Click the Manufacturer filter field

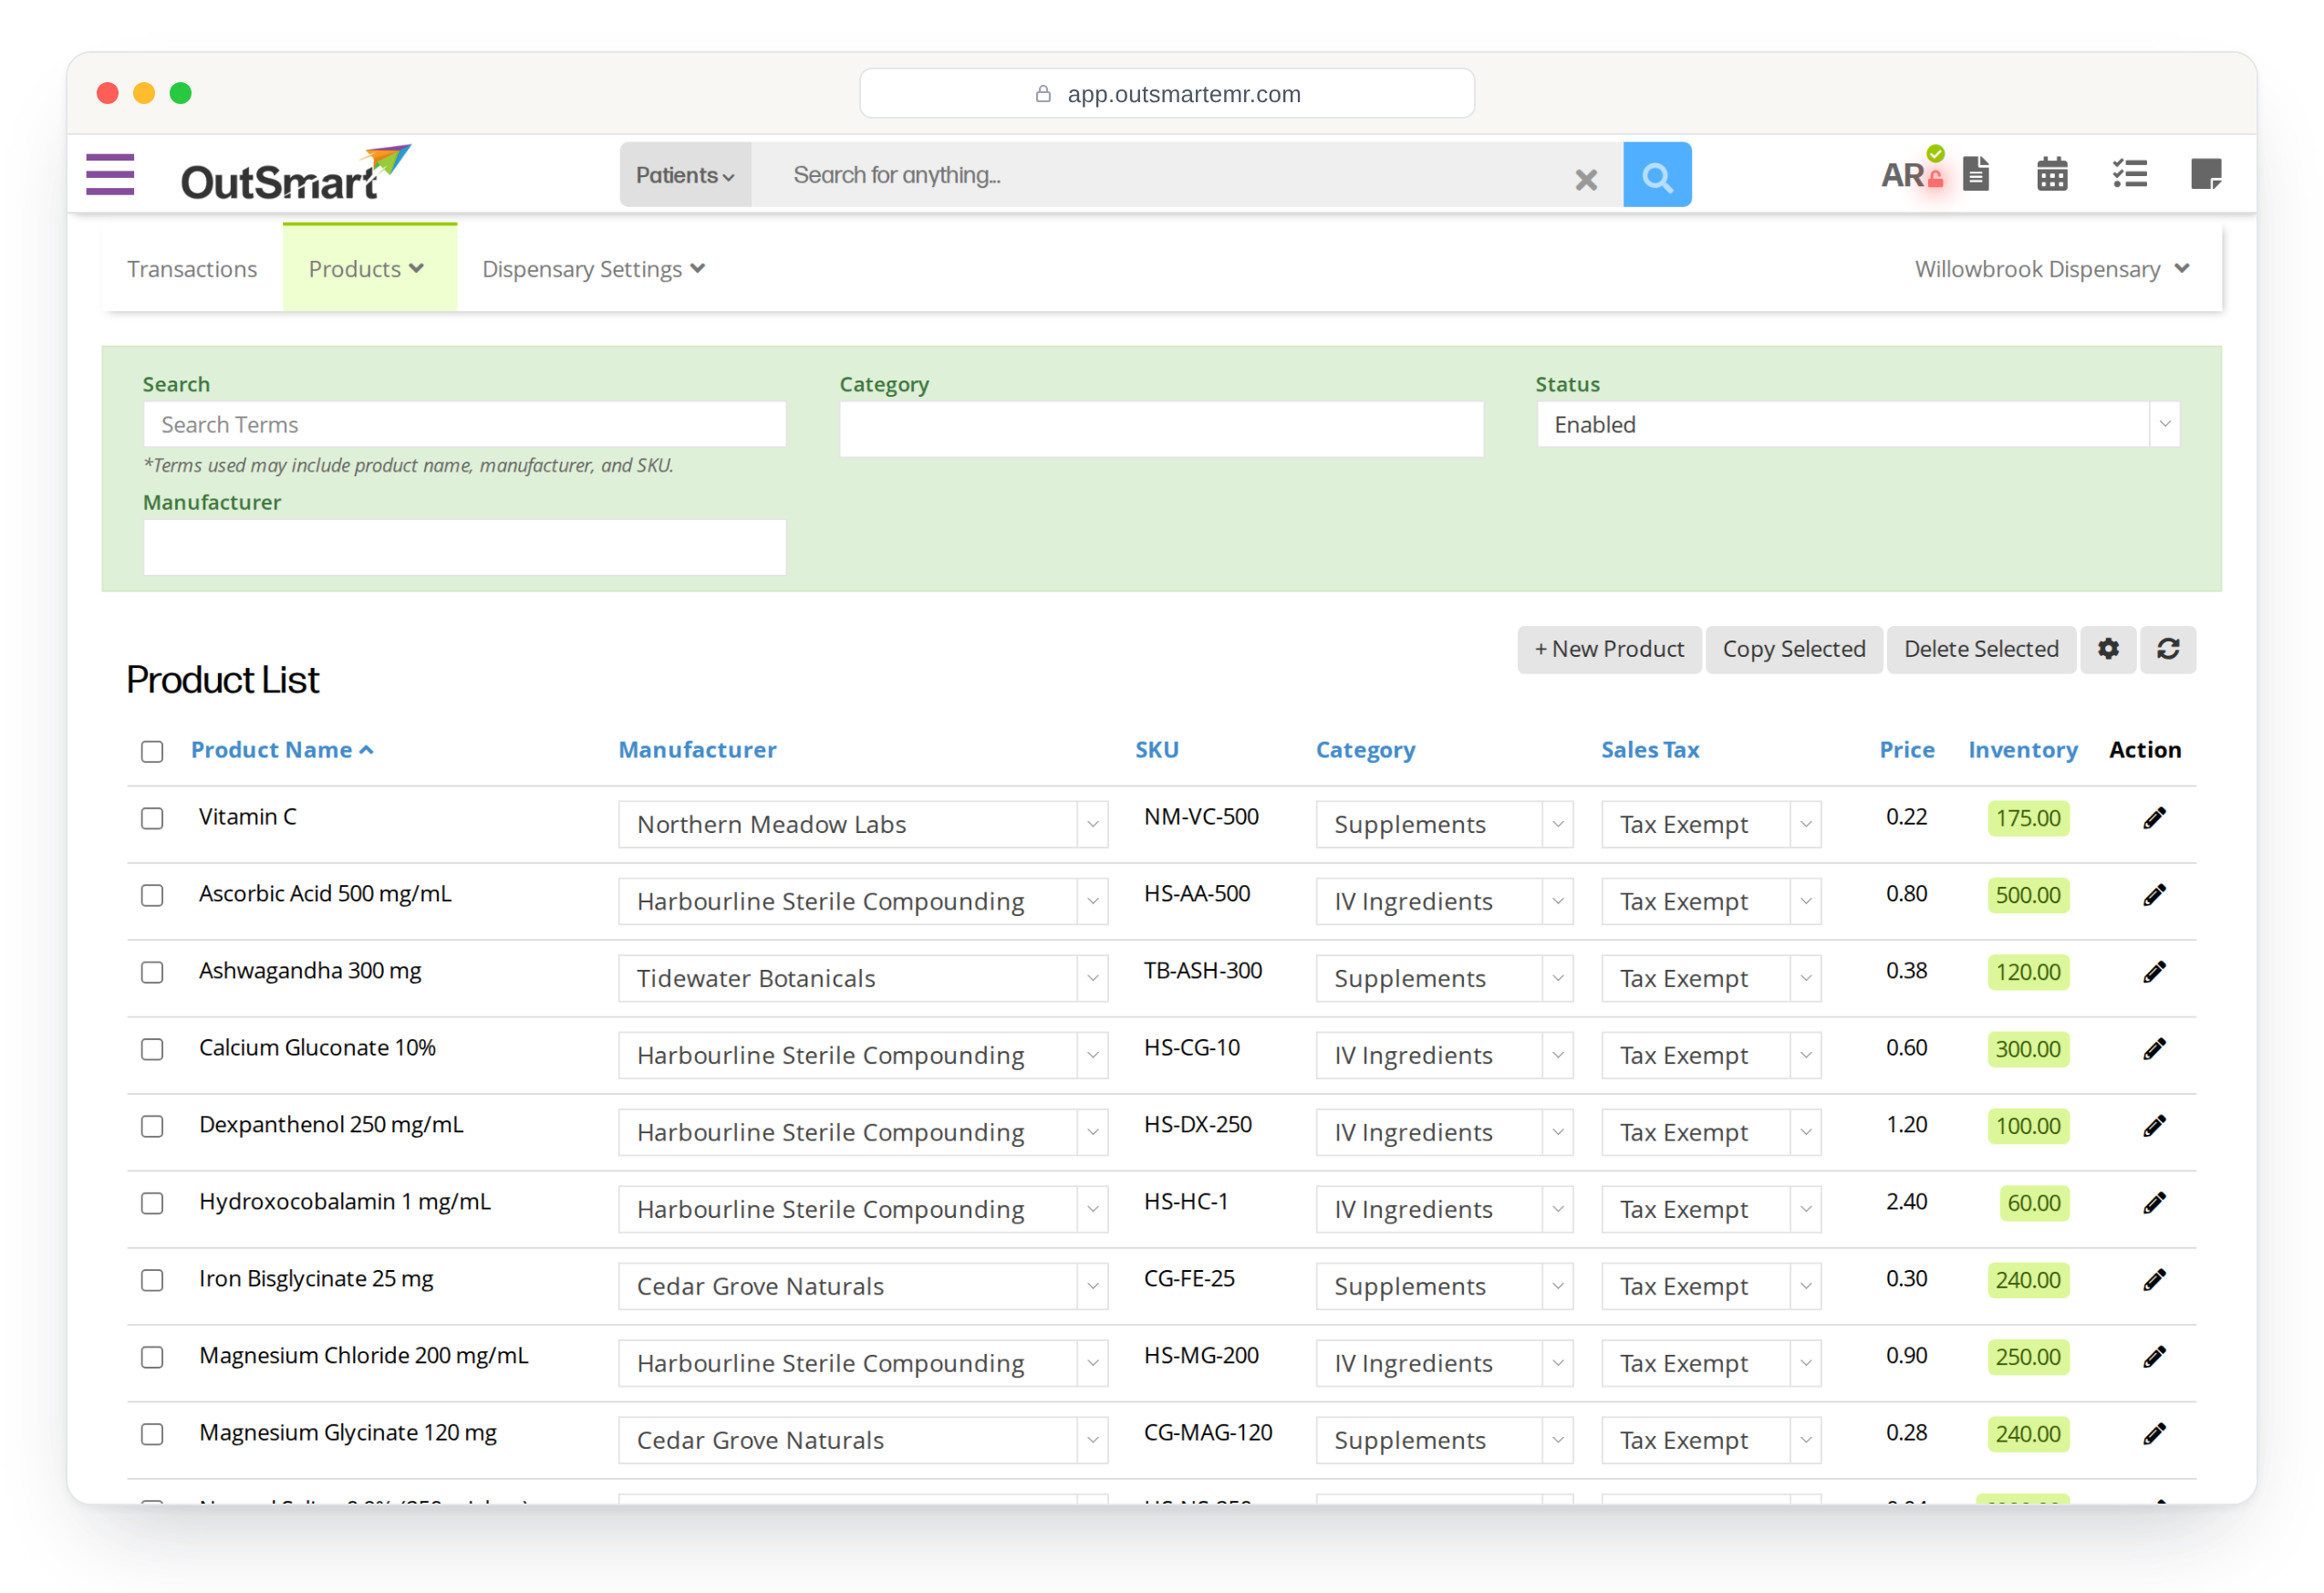(x=464, y=547)
